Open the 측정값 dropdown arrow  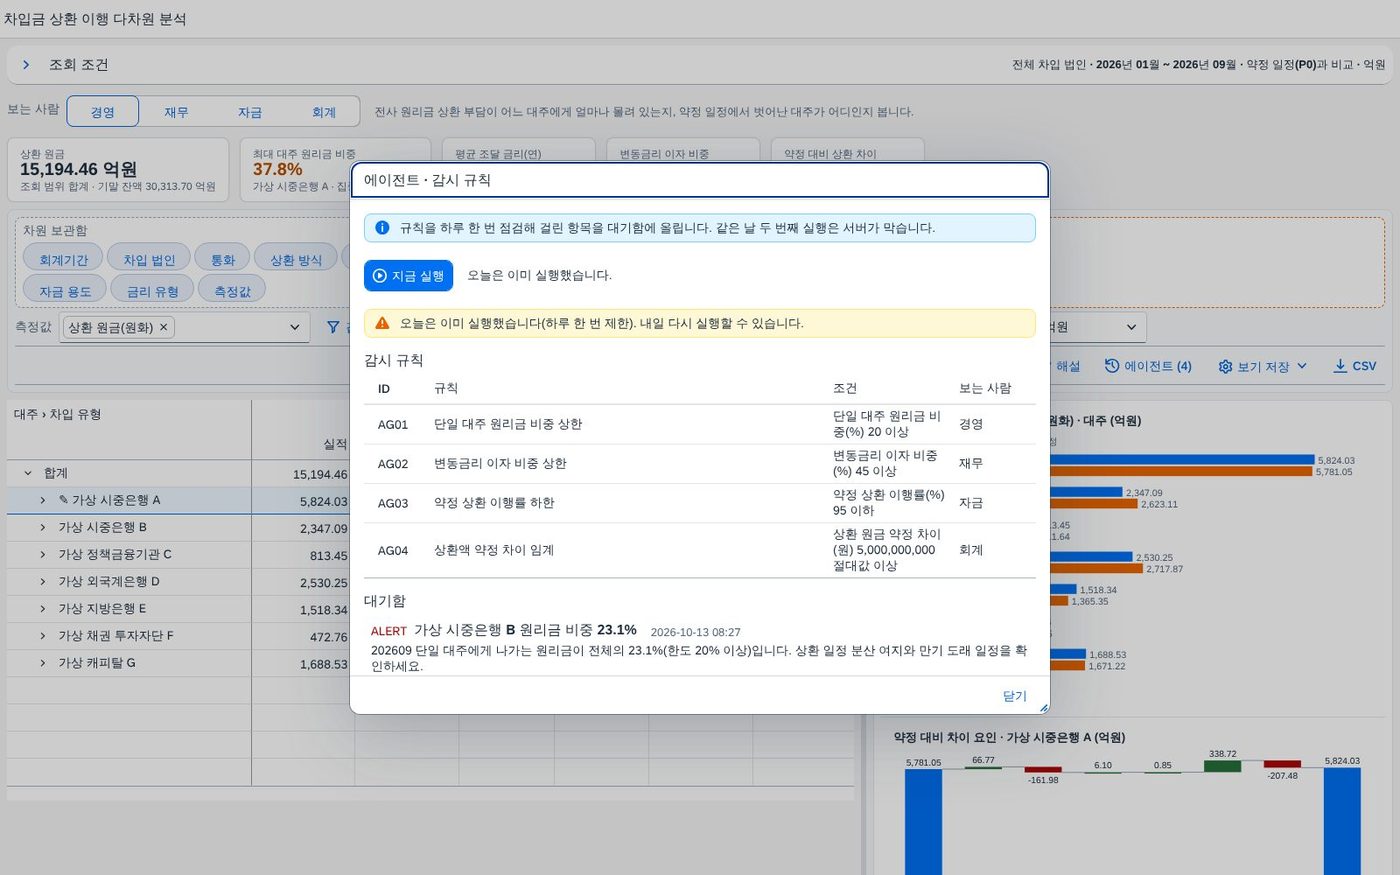click(295, 327)
